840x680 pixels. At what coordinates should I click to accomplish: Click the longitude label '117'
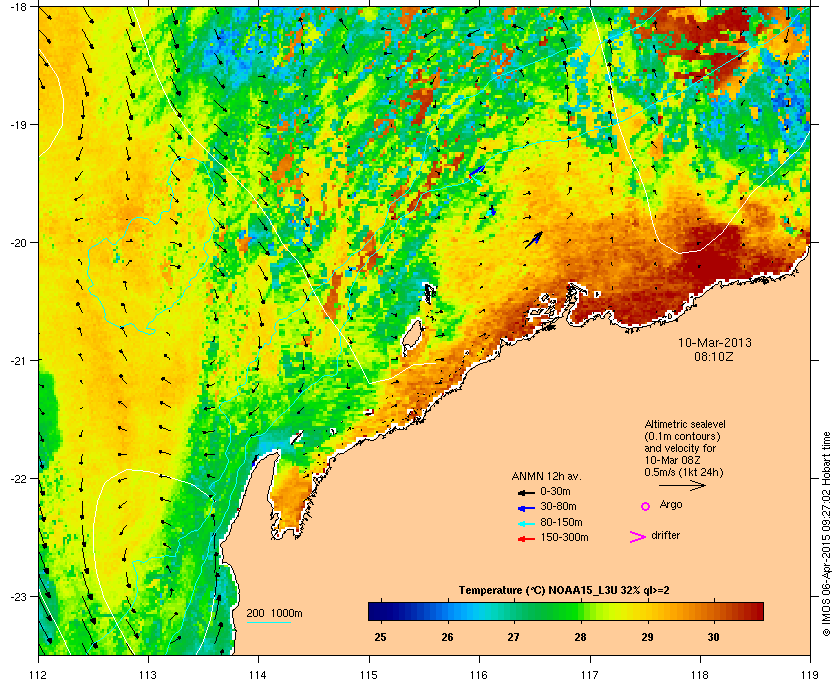(590, 674)
